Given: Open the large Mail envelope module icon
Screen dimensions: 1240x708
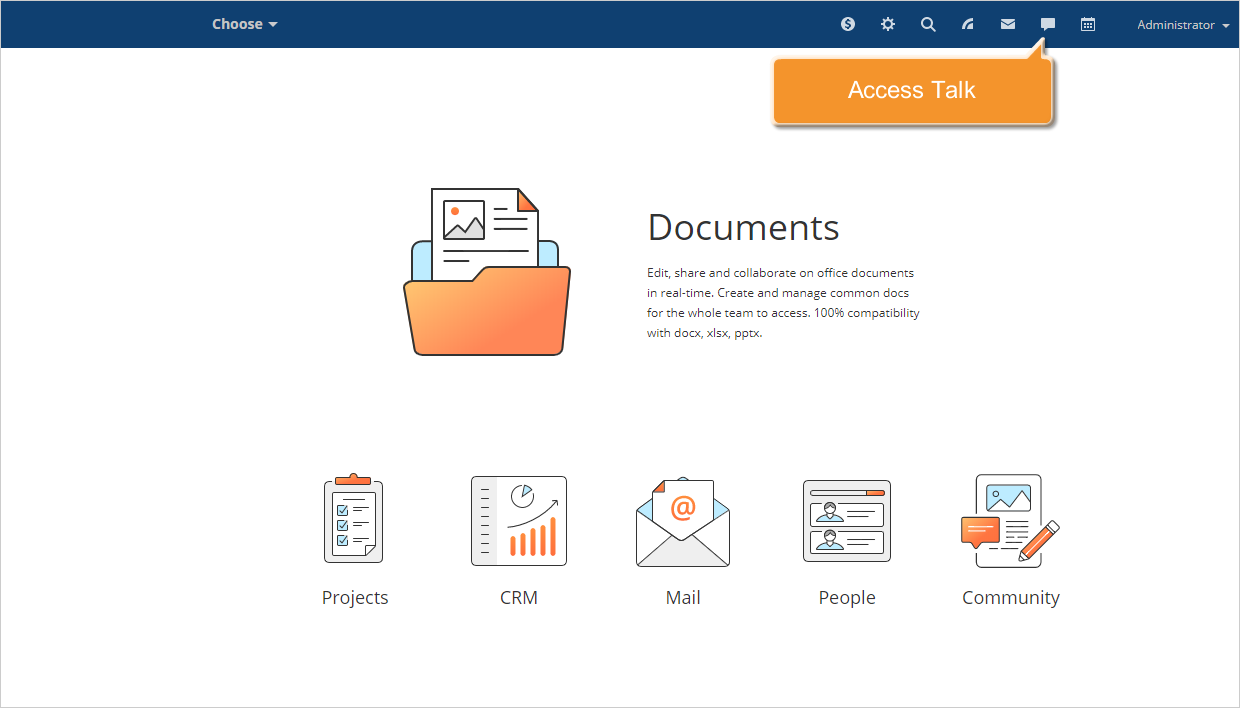Looking at the screenshot, I should pyautogui.click(x=683, y=522).
